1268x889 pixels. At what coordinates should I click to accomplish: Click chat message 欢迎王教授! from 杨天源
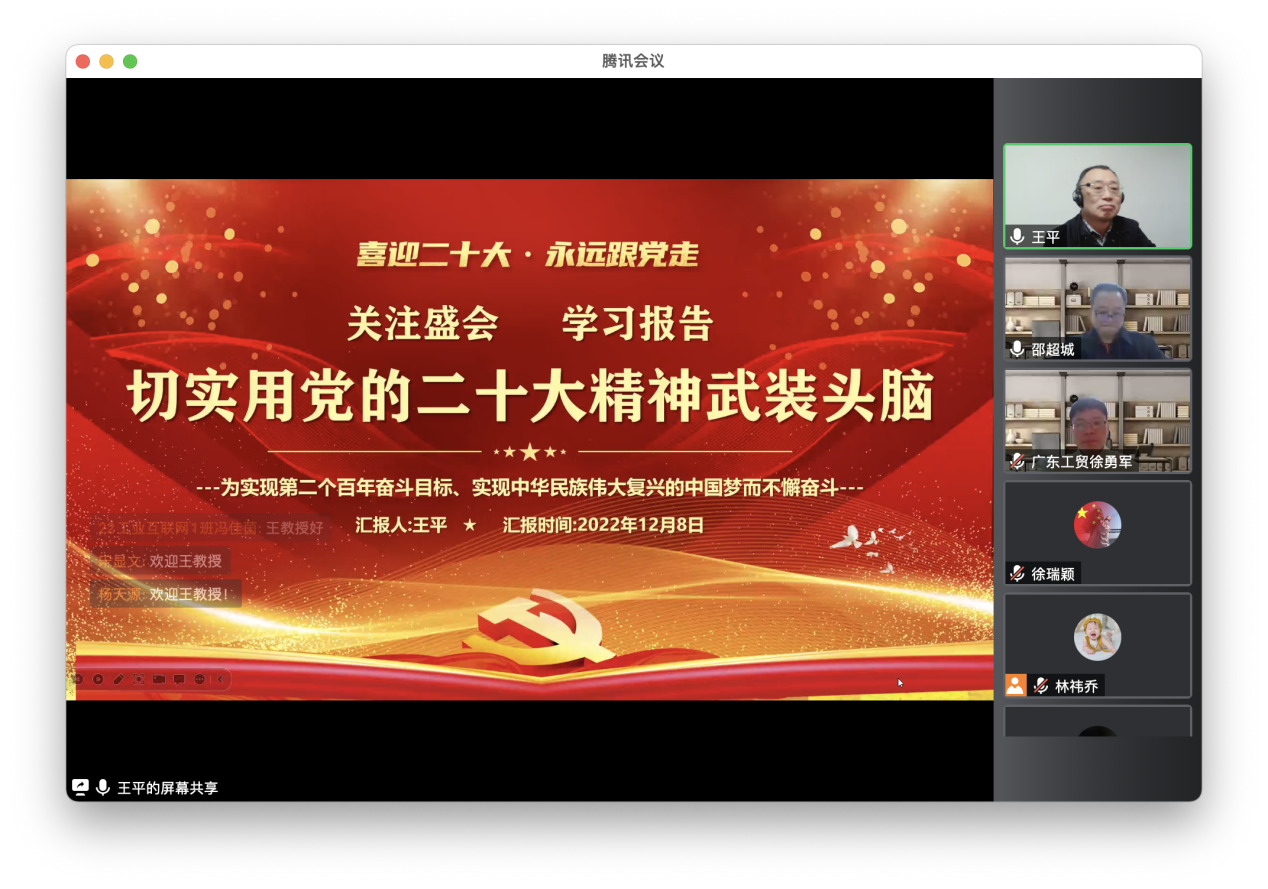166,594
